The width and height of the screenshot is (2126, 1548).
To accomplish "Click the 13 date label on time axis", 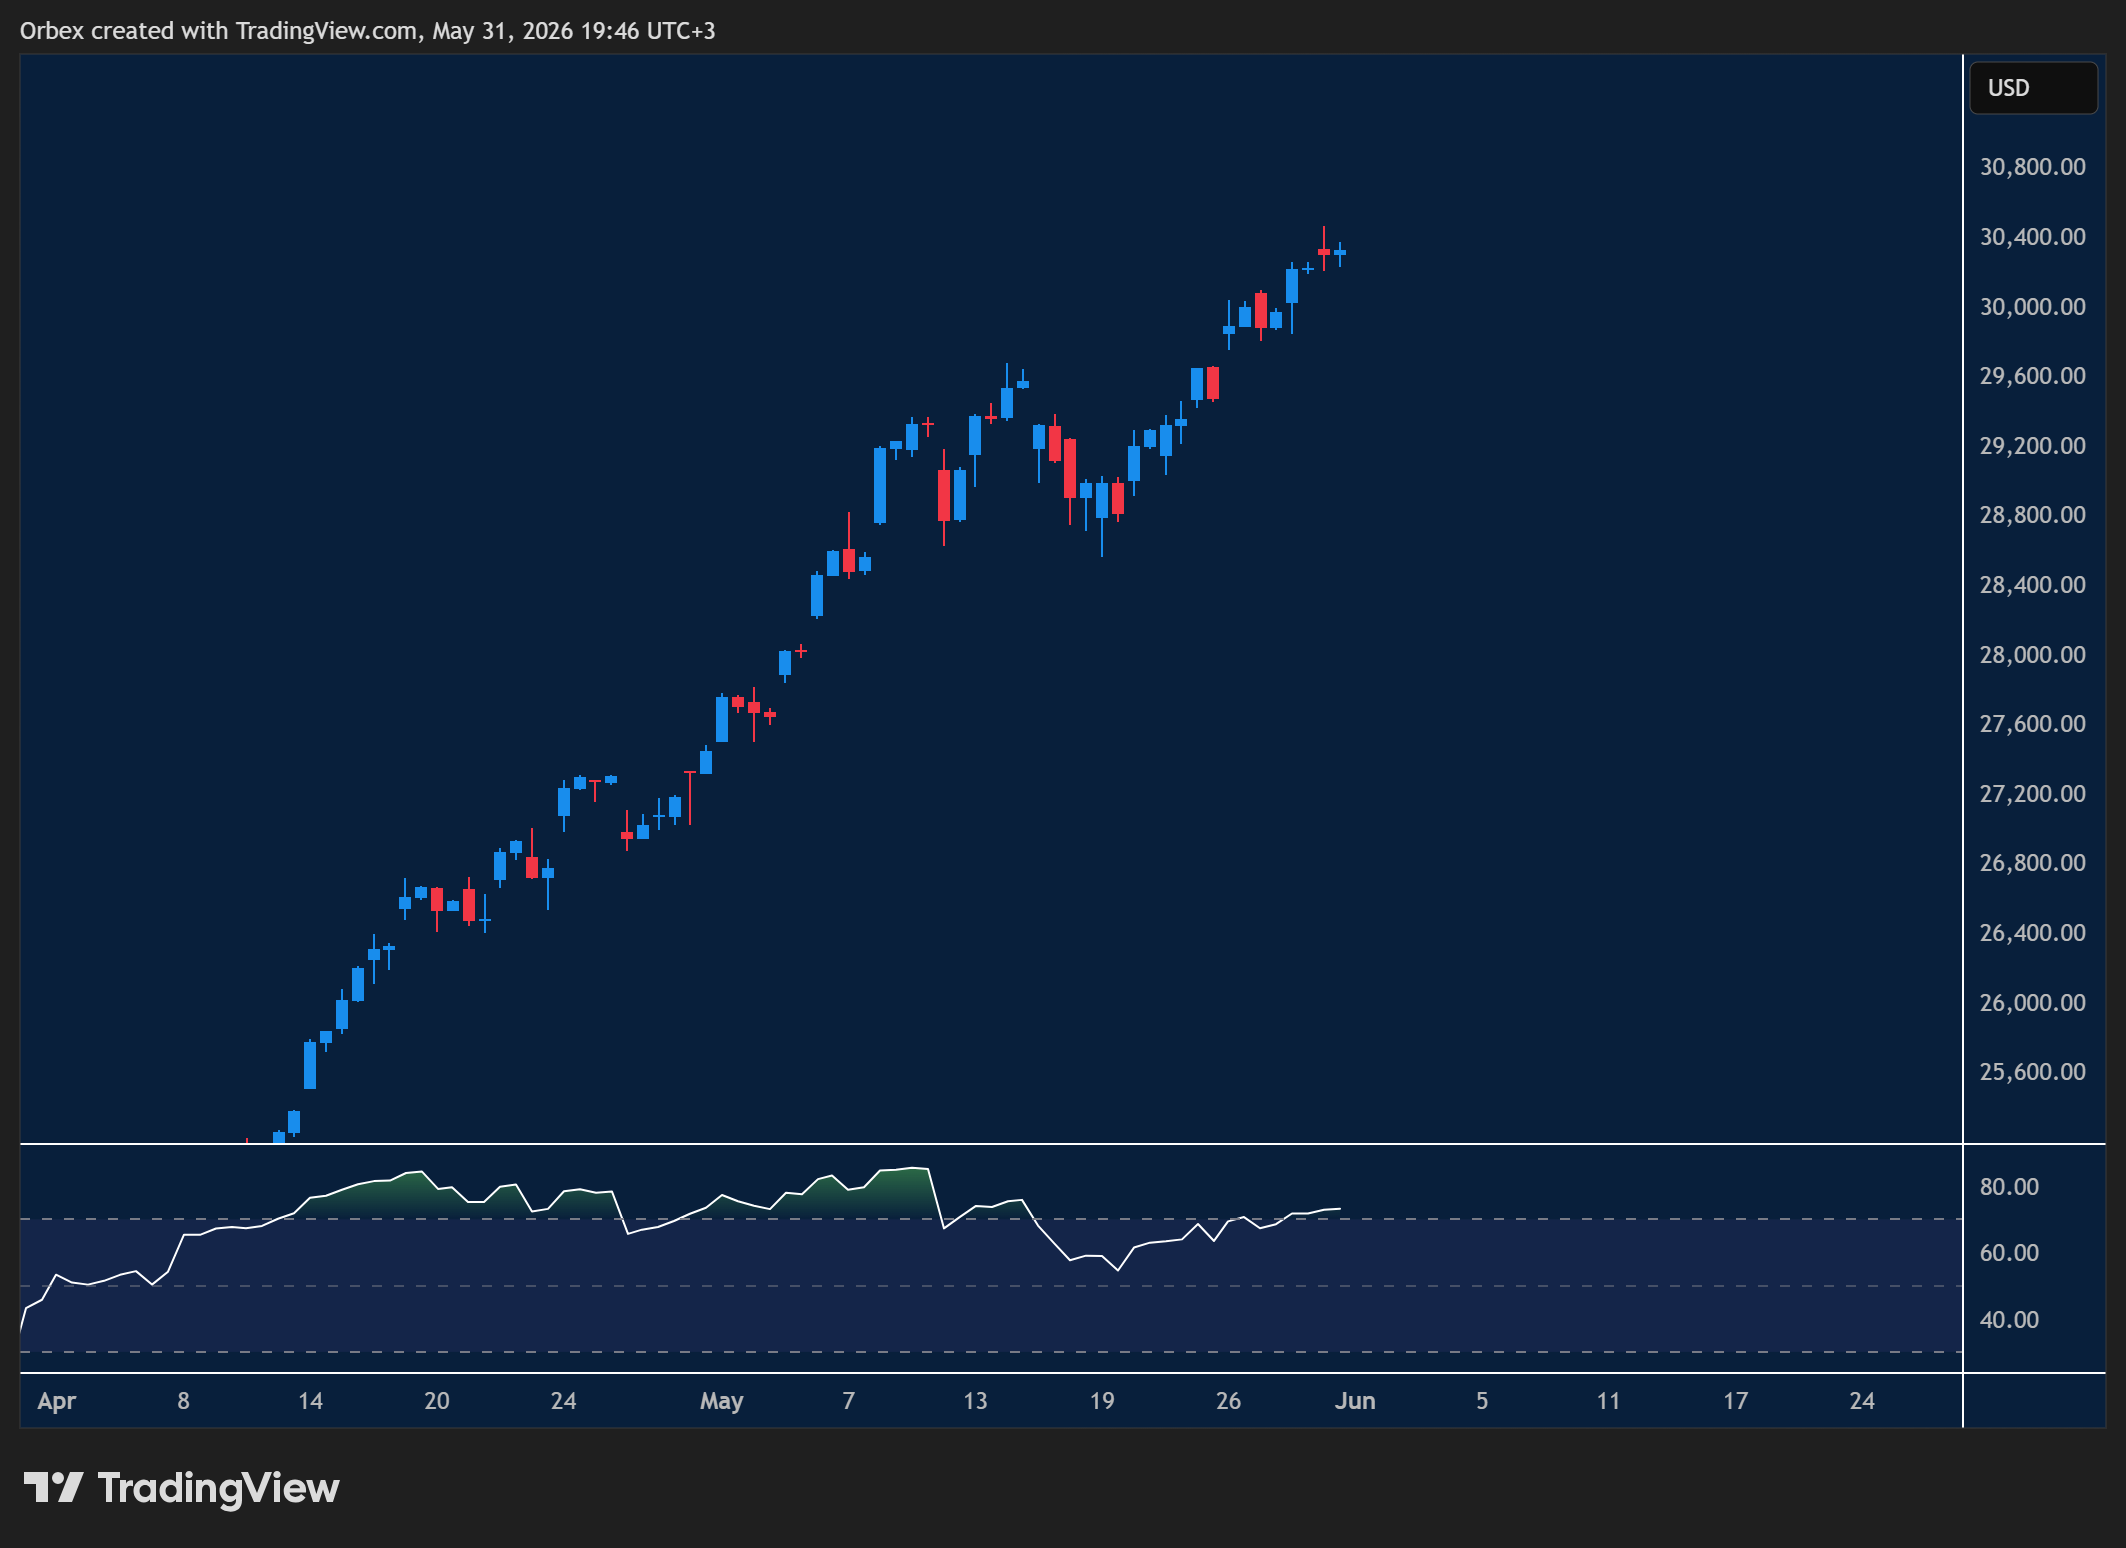I will pyautogui.click(x=975, y=1401).
